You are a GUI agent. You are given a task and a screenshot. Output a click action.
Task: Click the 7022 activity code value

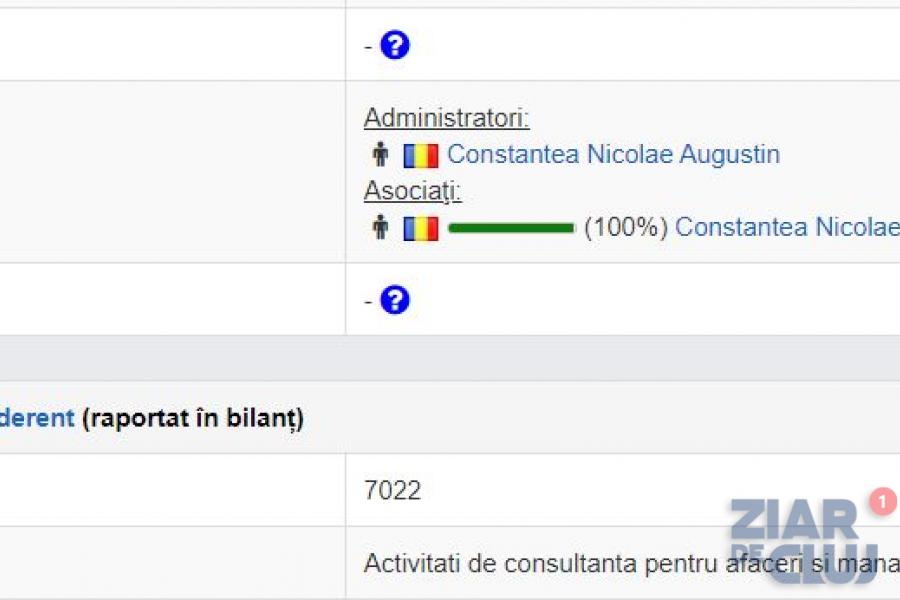[392, 490]
